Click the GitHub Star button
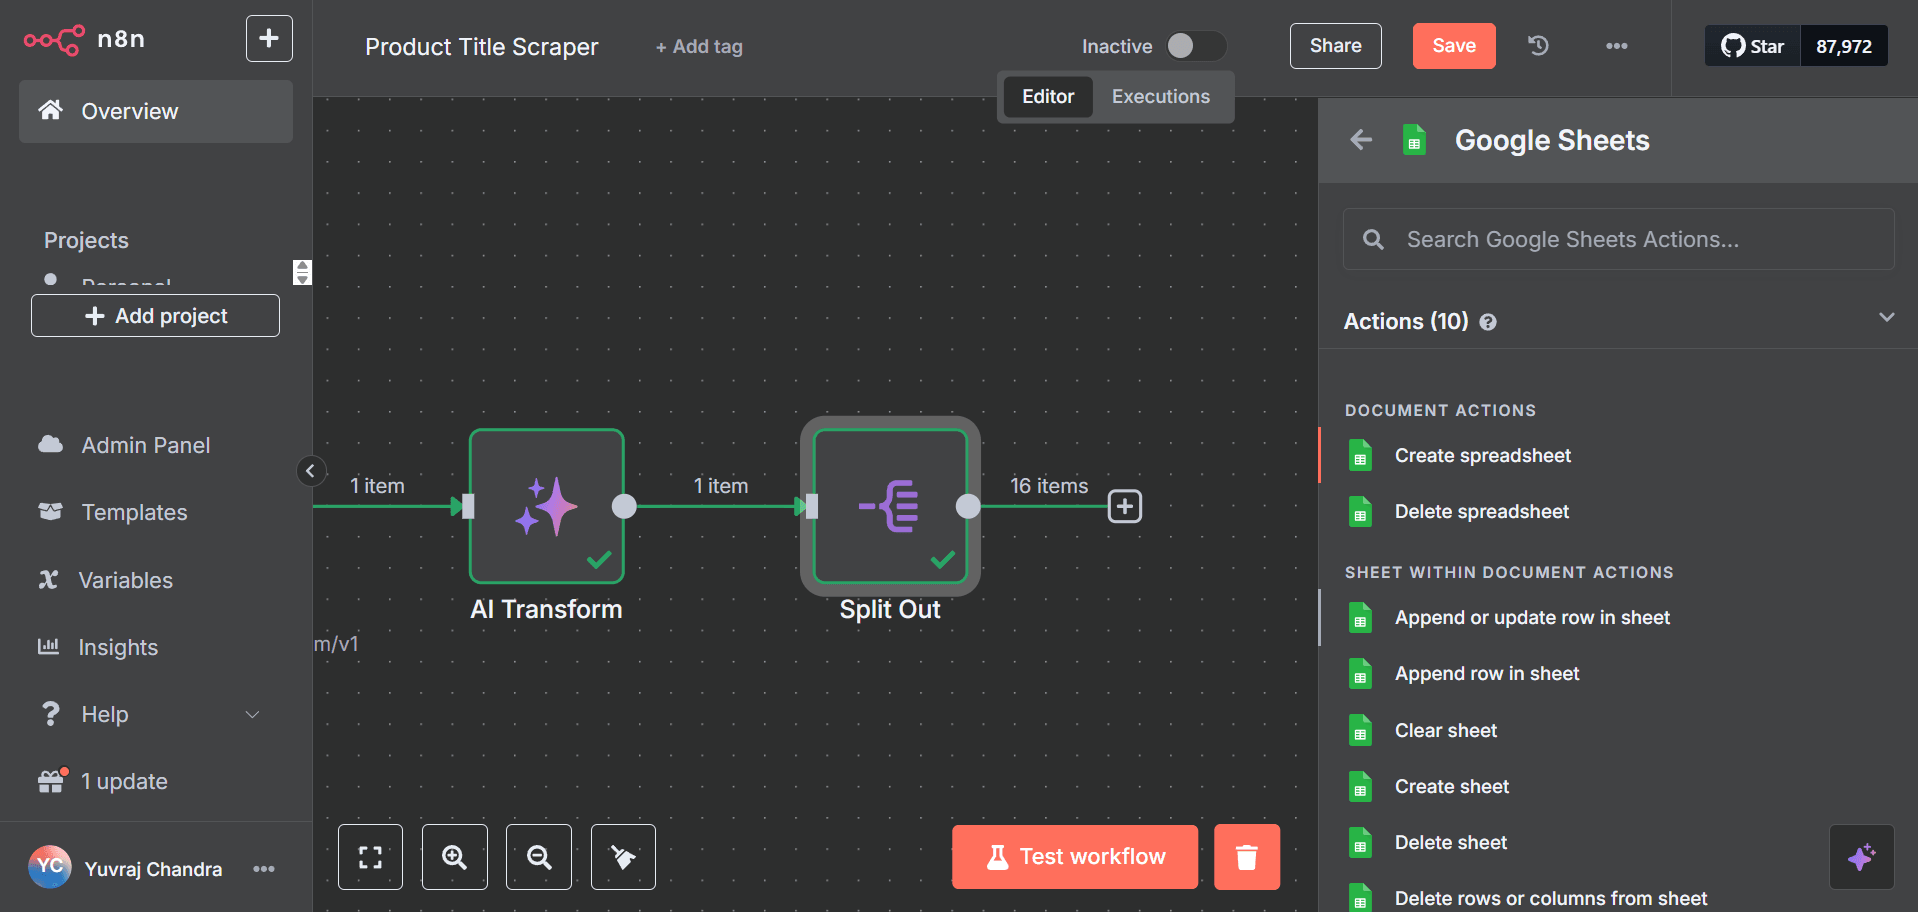 tap(1753, 46)
